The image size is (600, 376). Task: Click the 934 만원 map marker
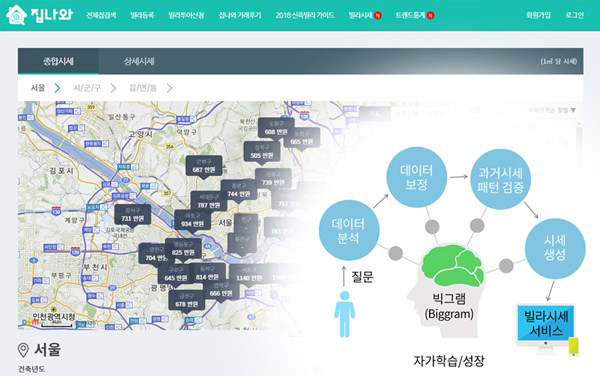point(192,221)
